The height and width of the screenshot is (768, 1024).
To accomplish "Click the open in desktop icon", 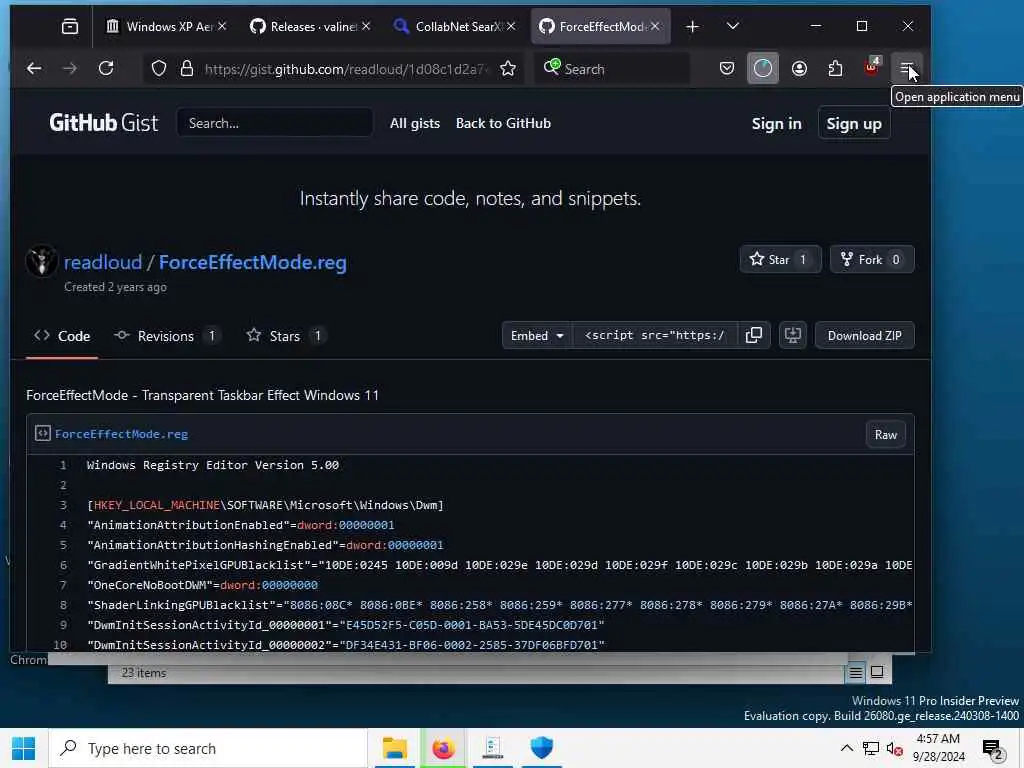I will 793,336.
